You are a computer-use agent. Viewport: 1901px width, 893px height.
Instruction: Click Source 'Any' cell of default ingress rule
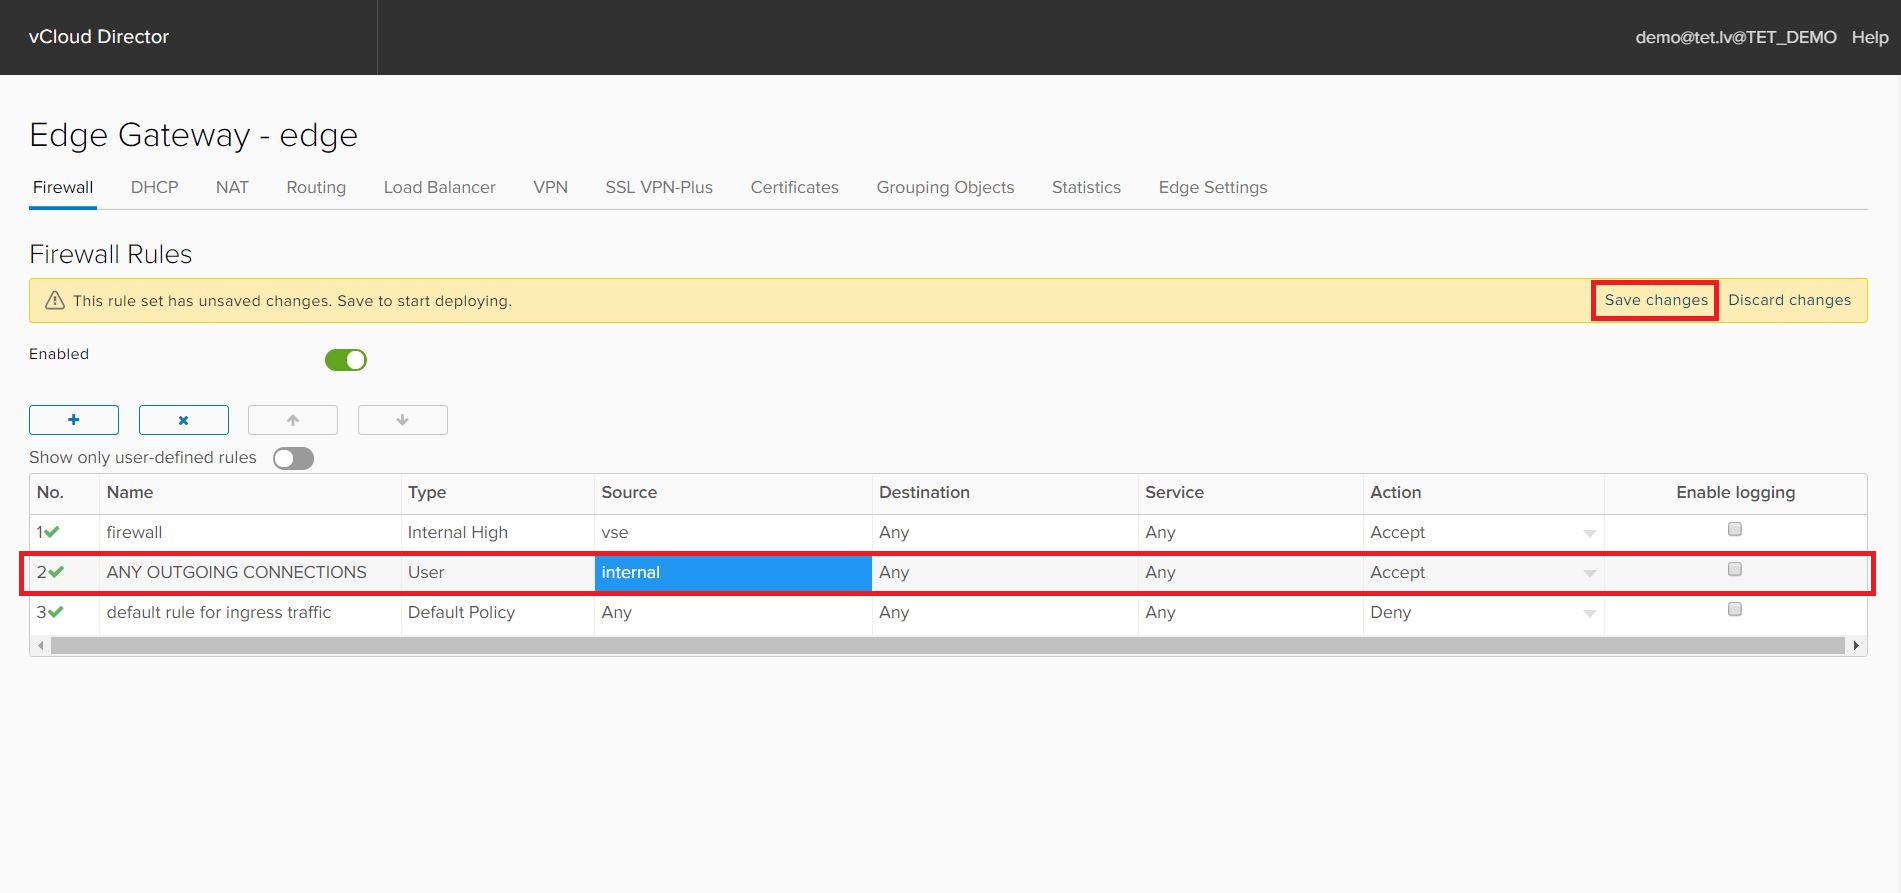point(733,612)
